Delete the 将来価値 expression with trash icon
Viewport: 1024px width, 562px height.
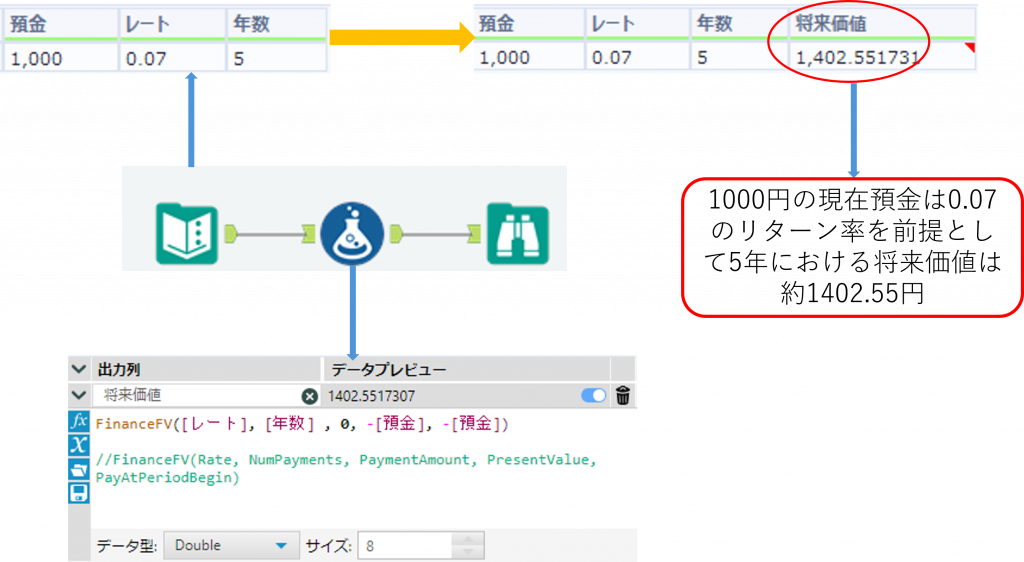coord(623,396)
